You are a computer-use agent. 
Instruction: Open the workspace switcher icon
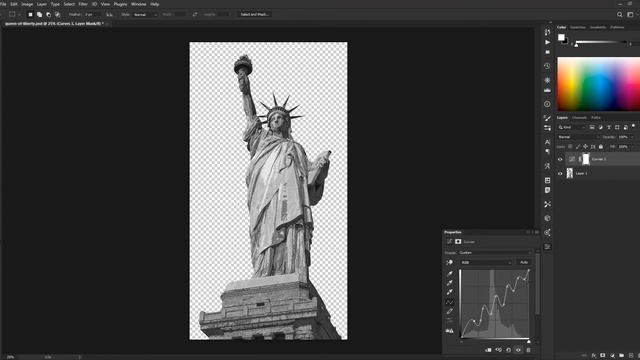click(x=630, y=14)
